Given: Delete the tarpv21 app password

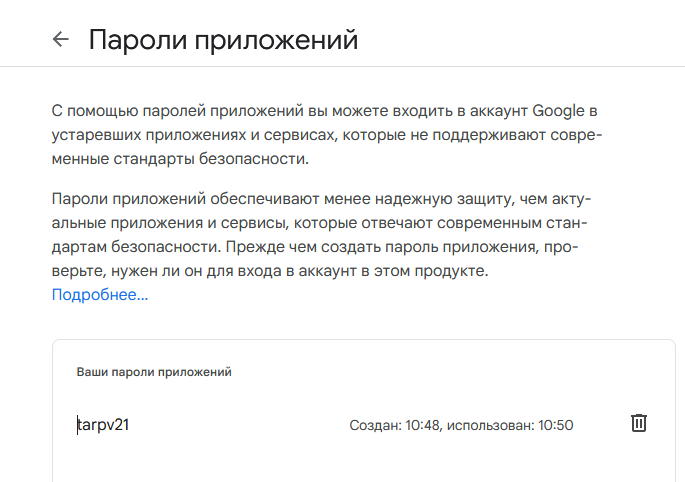Looking at the screenshot, I should click(639, 423).
